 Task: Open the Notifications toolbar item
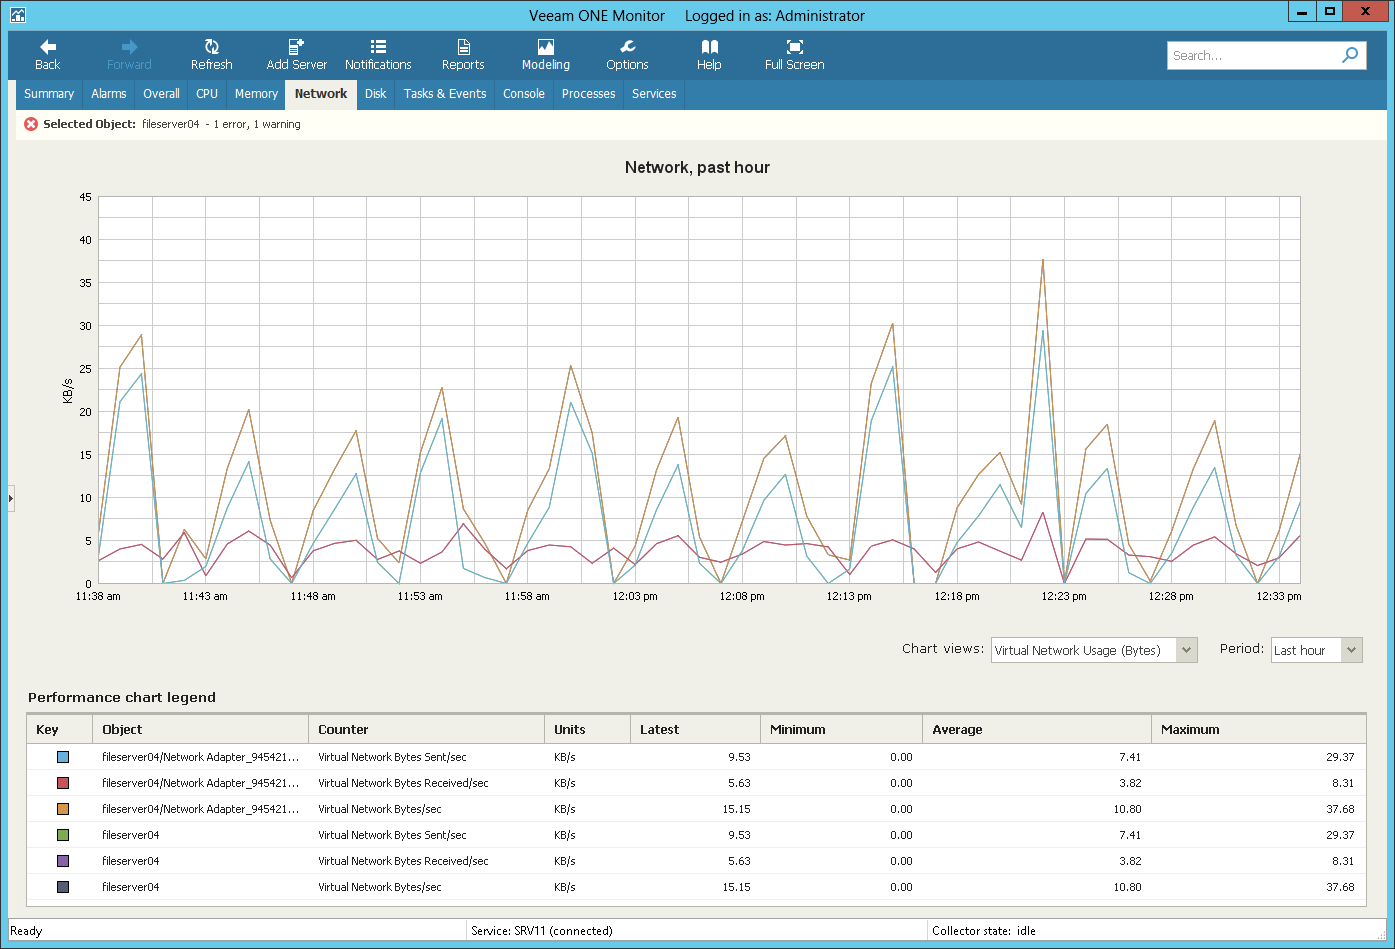pos(378,55)
